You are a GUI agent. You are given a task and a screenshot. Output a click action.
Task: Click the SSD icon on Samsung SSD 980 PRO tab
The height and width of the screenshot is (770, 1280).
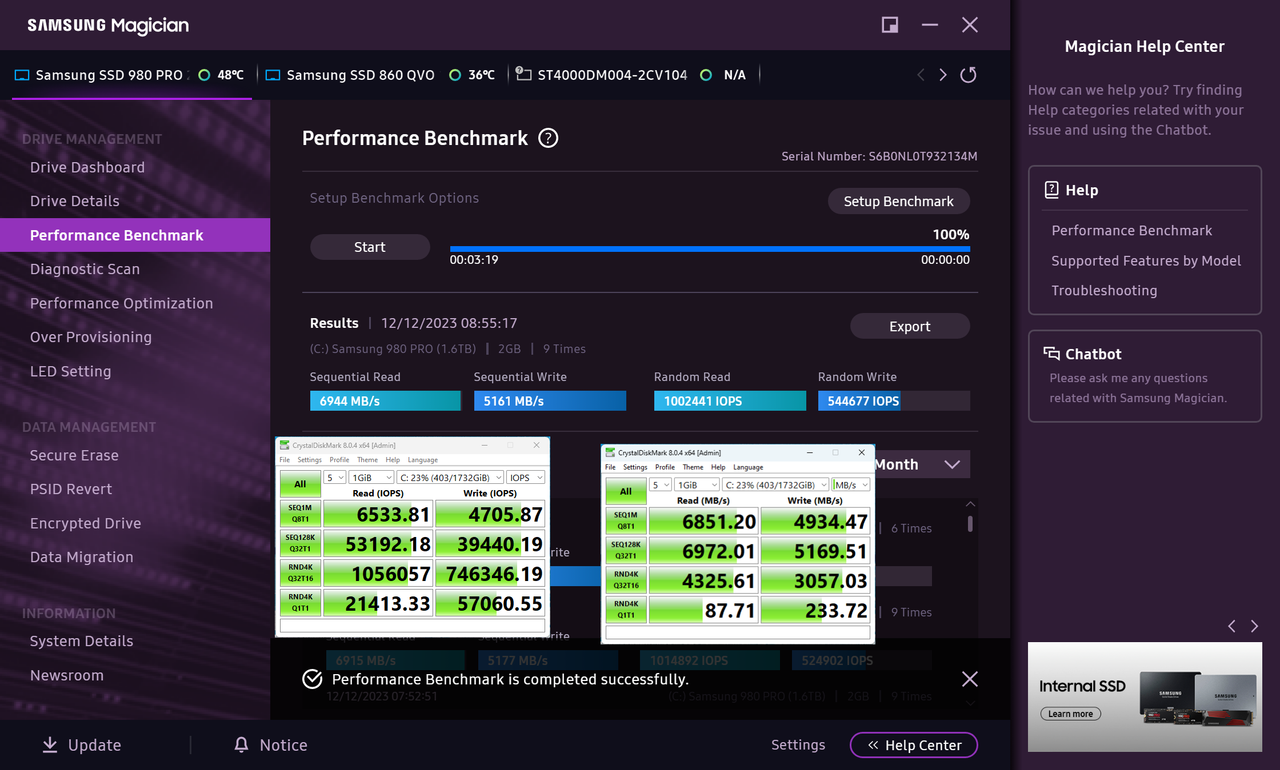(21, 73)
